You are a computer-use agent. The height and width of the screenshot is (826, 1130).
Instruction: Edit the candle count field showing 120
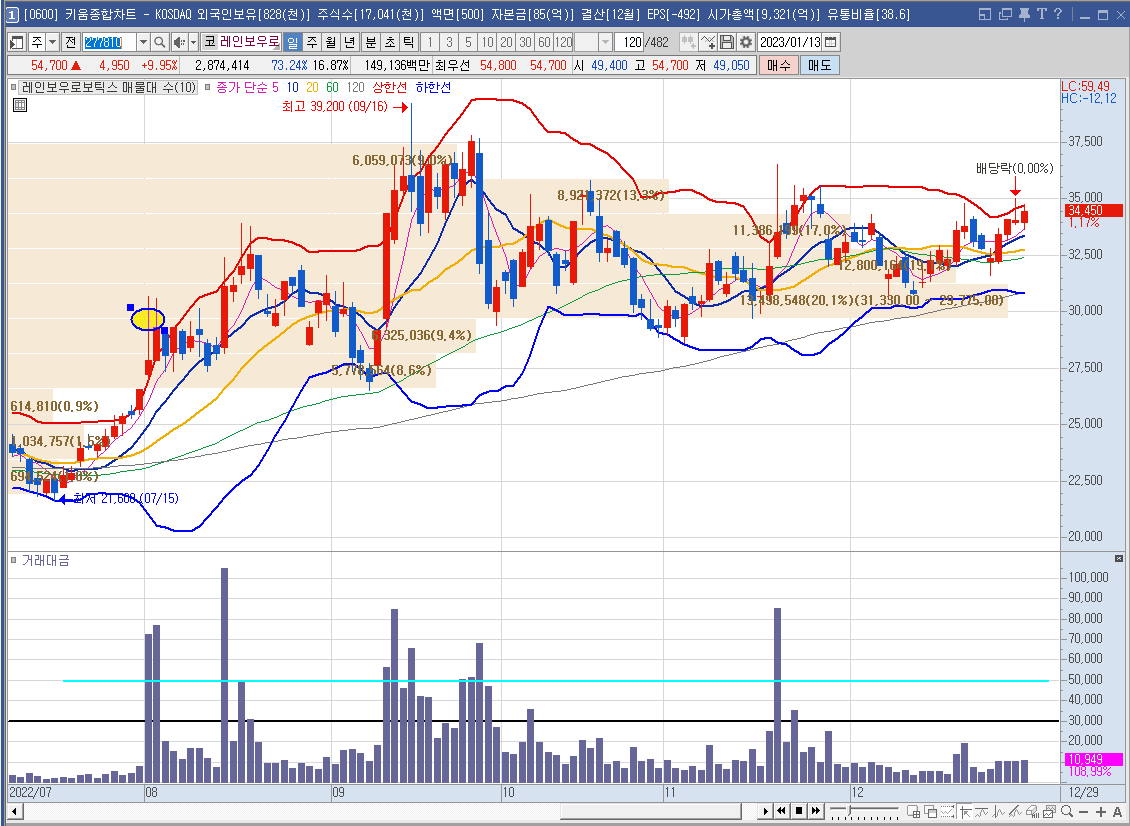coord(629,43)
